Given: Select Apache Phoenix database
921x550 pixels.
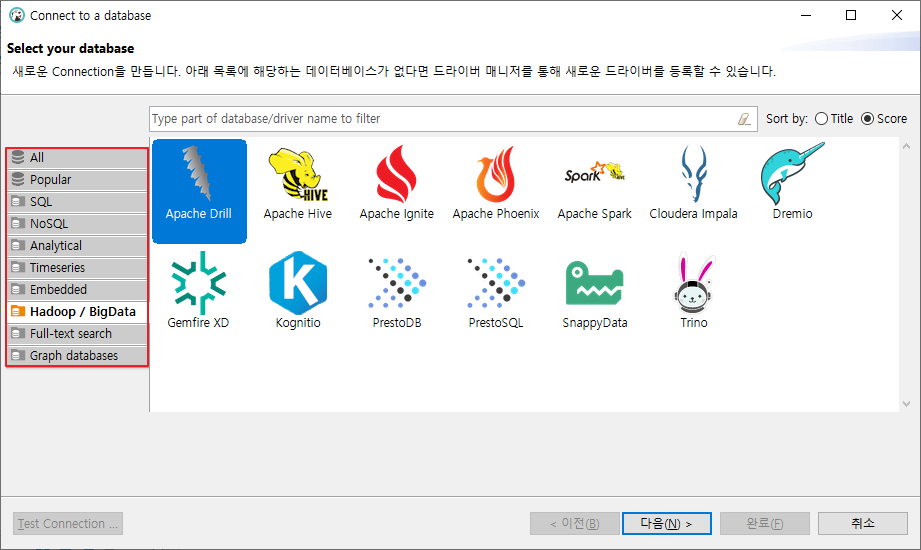Looking at the screenshot, I should click(496, 183).
